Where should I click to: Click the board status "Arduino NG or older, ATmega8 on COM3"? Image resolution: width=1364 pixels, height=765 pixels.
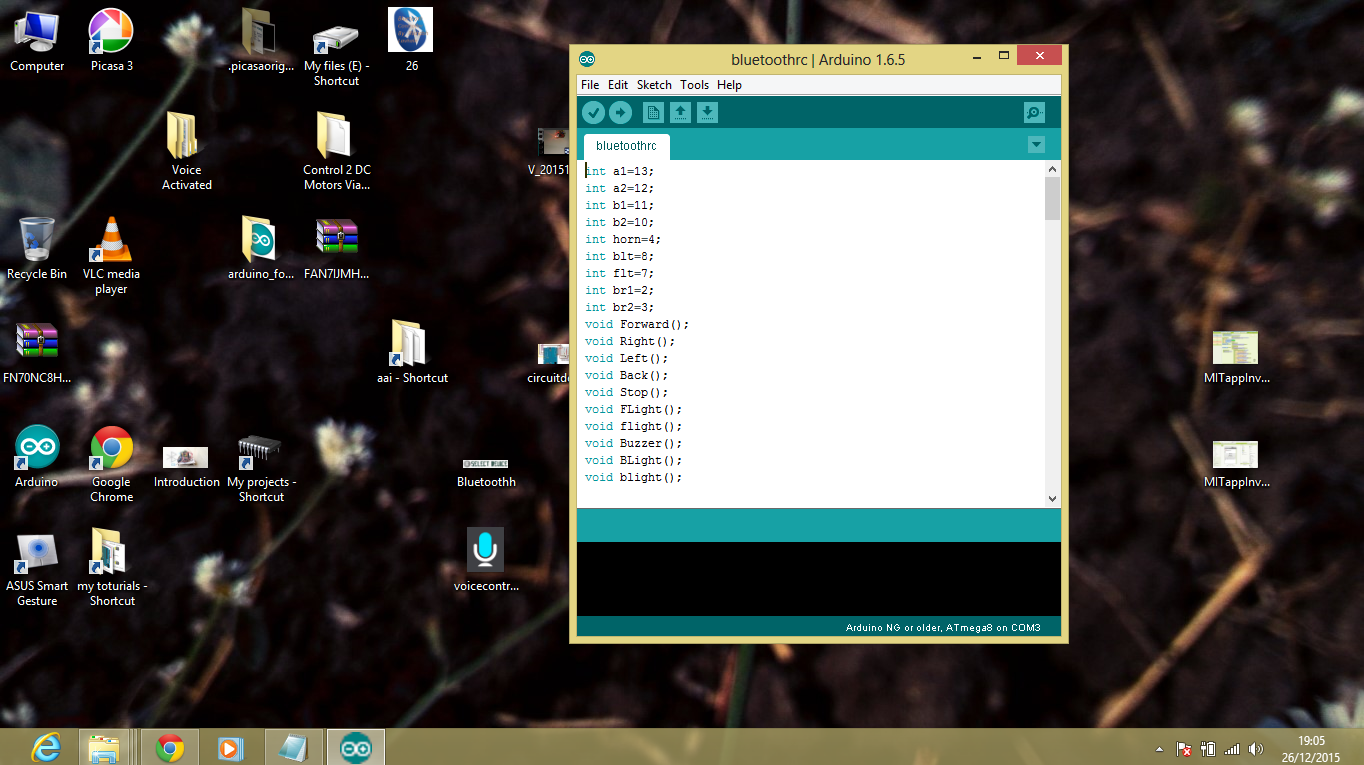(x=943, y=628)
